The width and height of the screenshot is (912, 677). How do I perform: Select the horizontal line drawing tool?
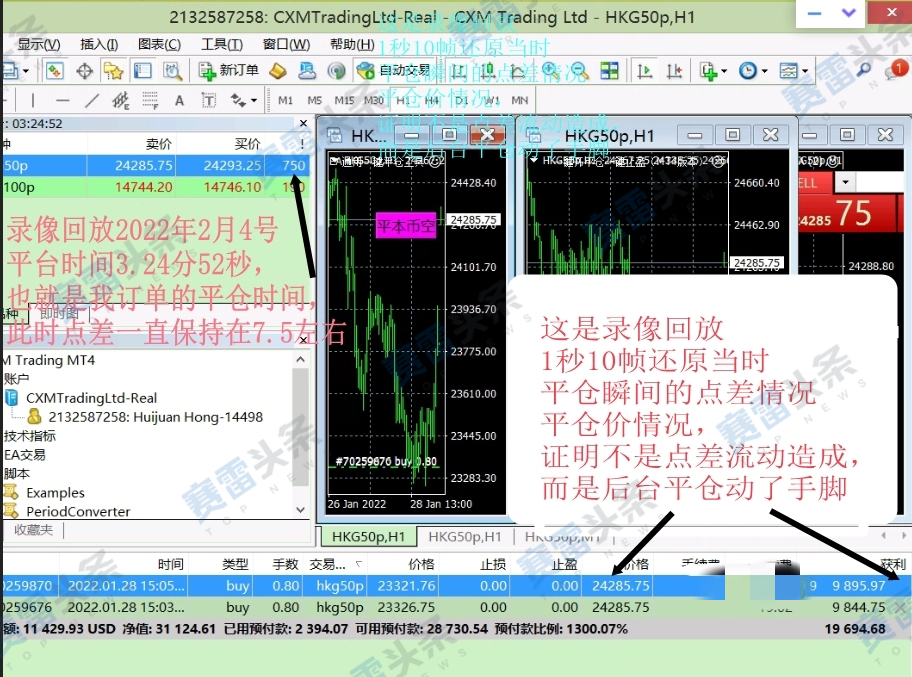tap(62, 101)
